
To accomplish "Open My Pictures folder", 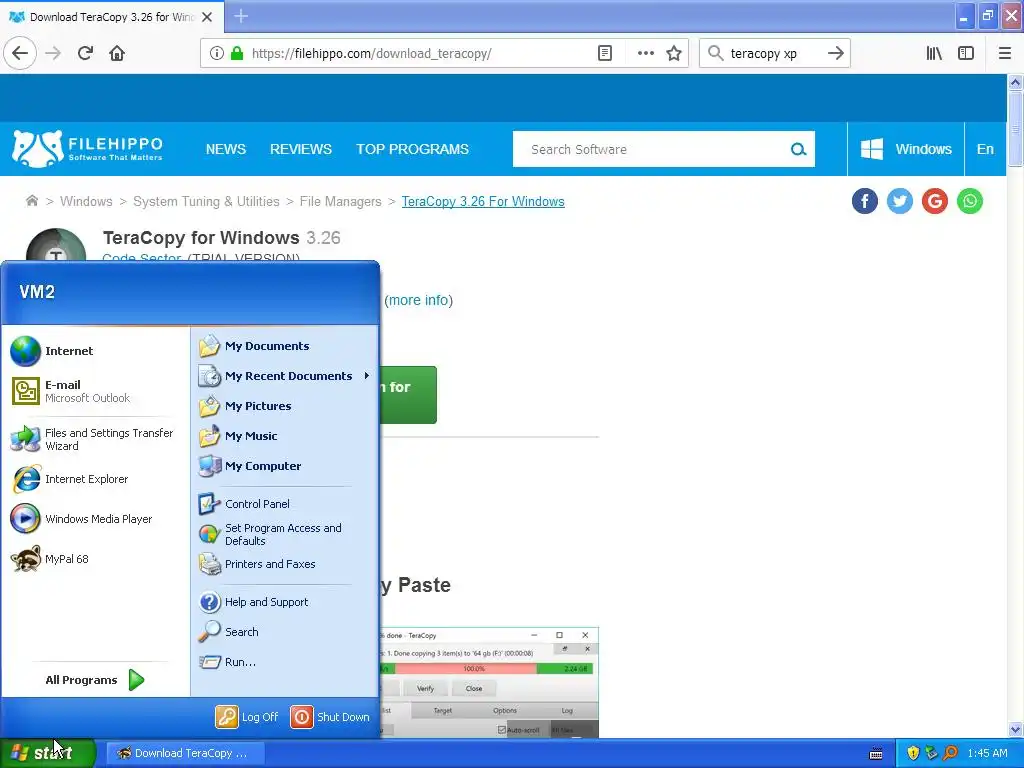I will point(285,406).
